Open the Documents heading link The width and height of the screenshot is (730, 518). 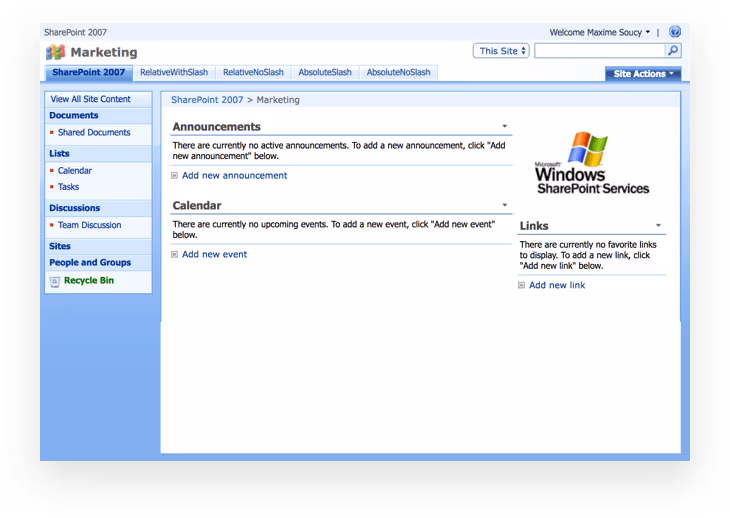click(74, 115)
